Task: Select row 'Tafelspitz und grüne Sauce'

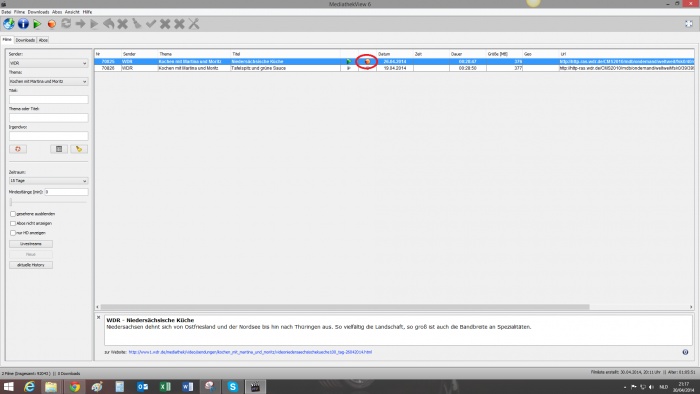Action: pyautogui.click(x=394, y=68)
